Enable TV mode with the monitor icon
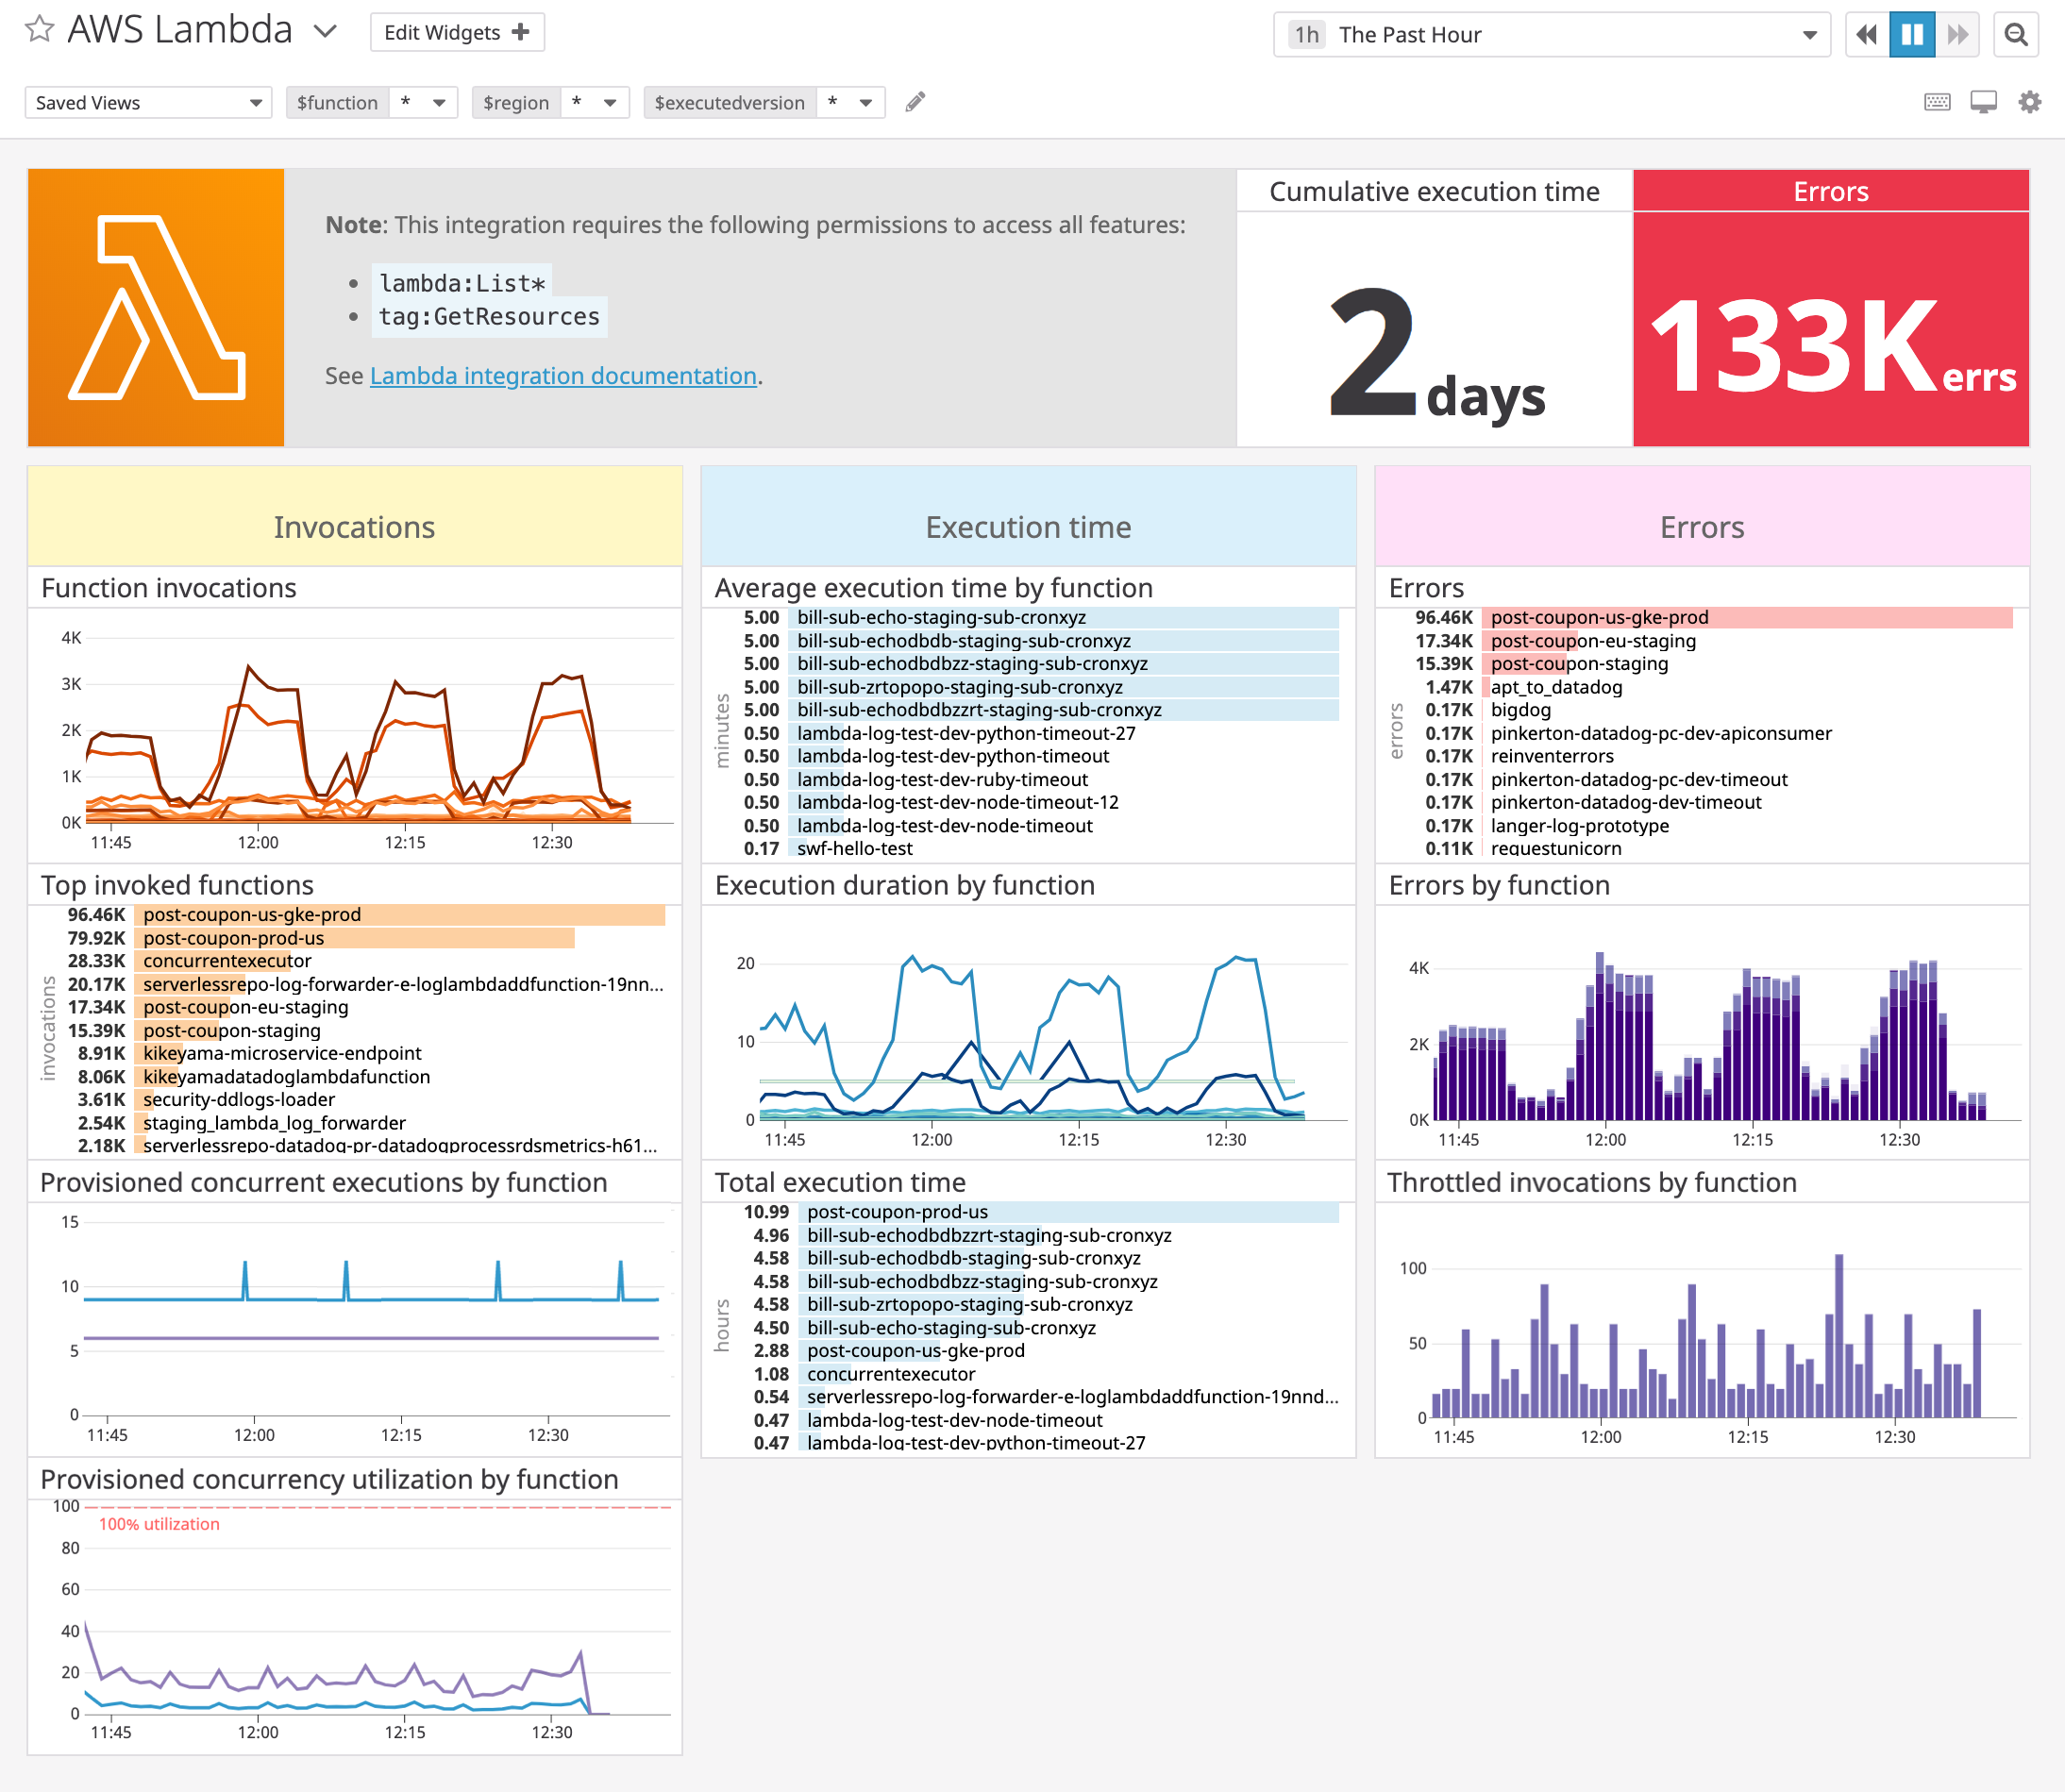 point(1983,101)
